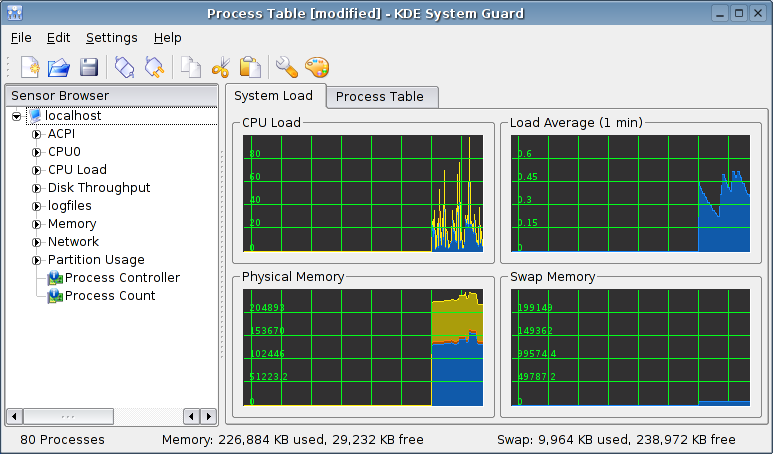Image resolution: width=773 pixels, height=454 pixels.
Task: Open style configuration via palette icon
Action: pos(316,67)
